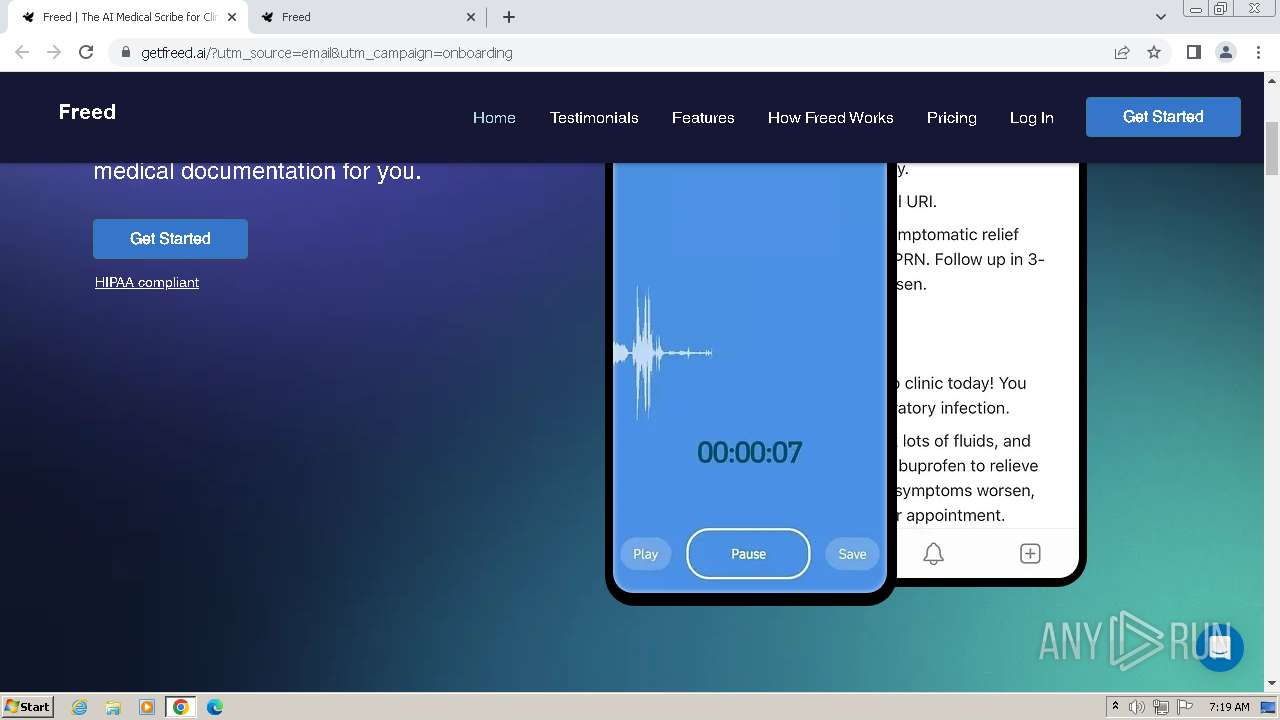Click the padlock site info icon
Viewport: 1280px width, 720px height.
[x=126, y=53]
